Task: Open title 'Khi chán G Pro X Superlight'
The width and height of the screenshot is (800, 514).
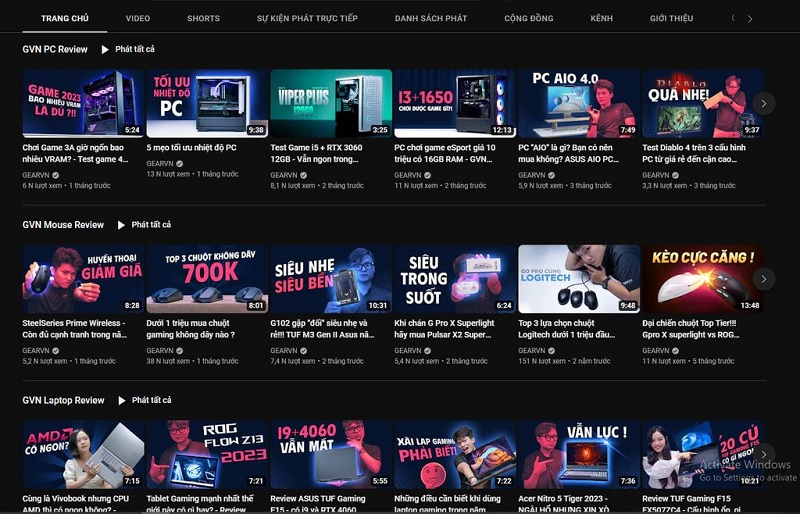Action: tap(444, 329)
